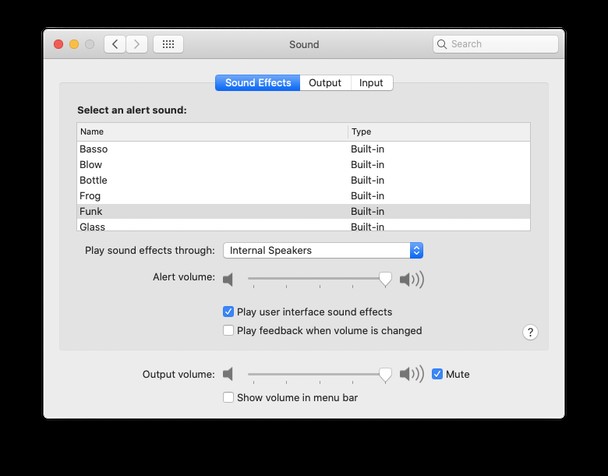The width and height of the screenshot is (608, 476).
Task: Click the alert volume low speaker icon
Action: pyautogui.click(x=228, y=279)
